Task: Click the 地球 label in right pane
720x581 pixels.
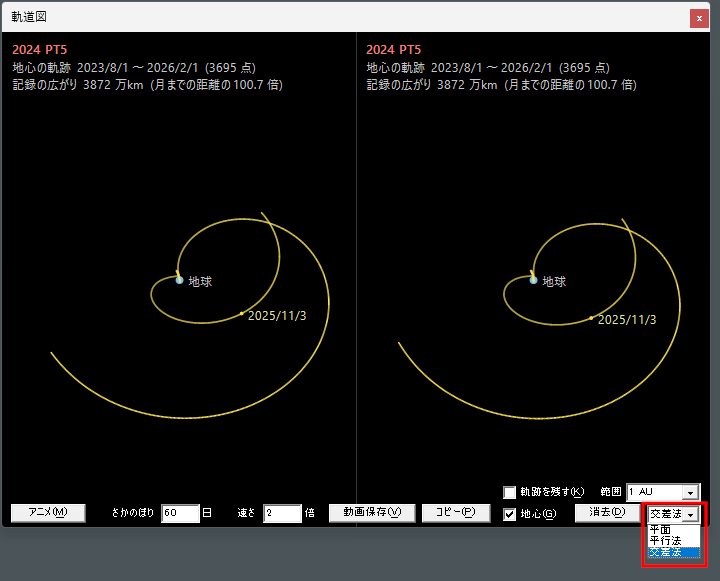Action: point(554,282)
